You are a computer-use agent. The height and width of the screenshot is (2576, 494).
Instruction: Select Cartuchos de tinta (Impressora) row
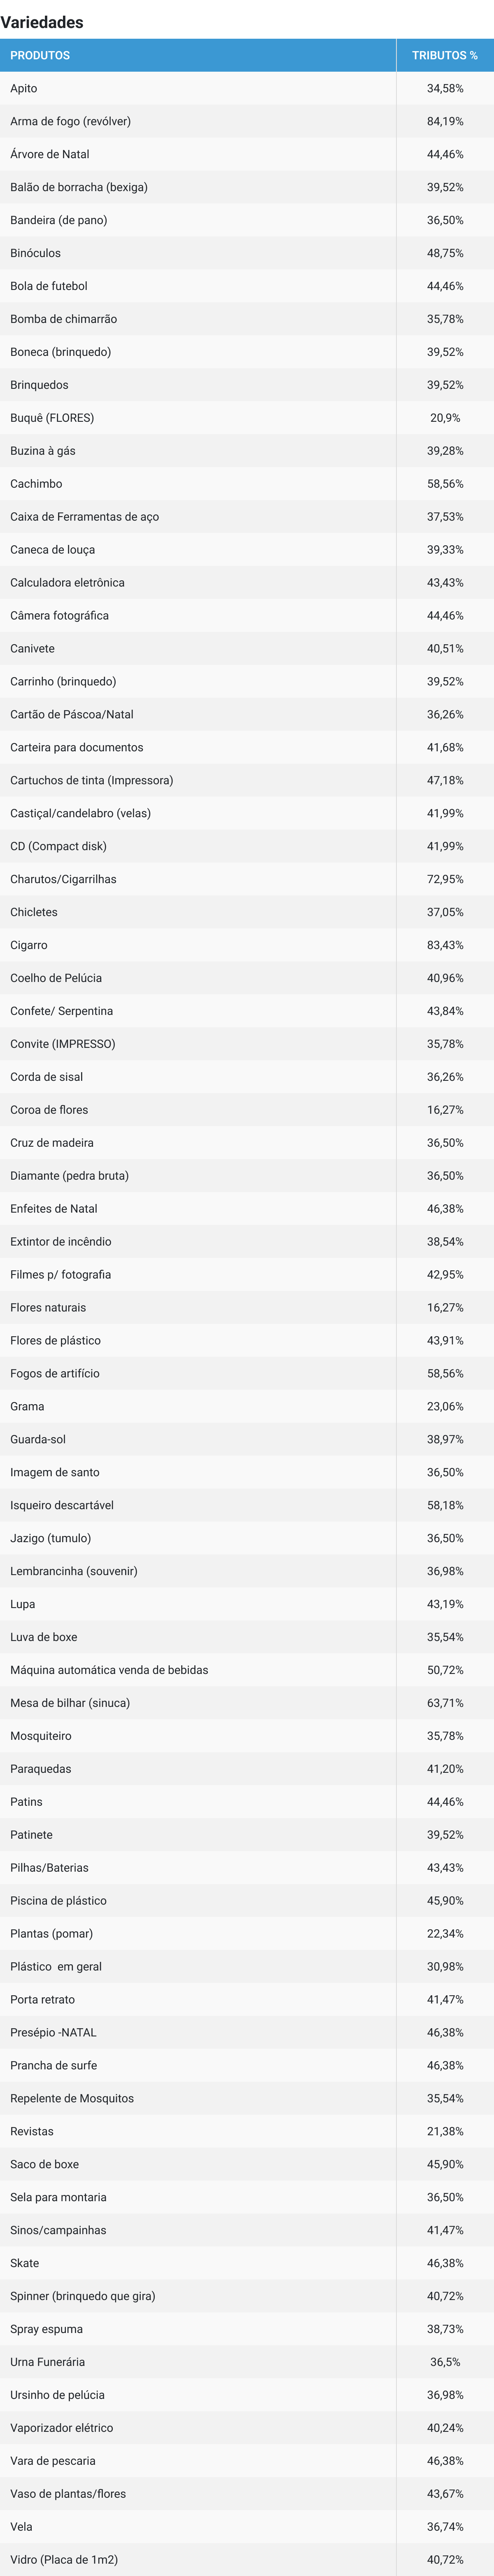point(91,780)
